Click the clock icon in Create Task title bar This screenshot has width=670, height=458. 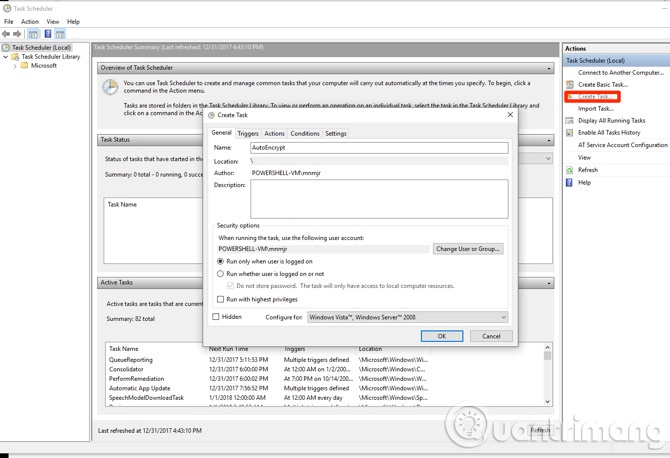coord(212,115)
